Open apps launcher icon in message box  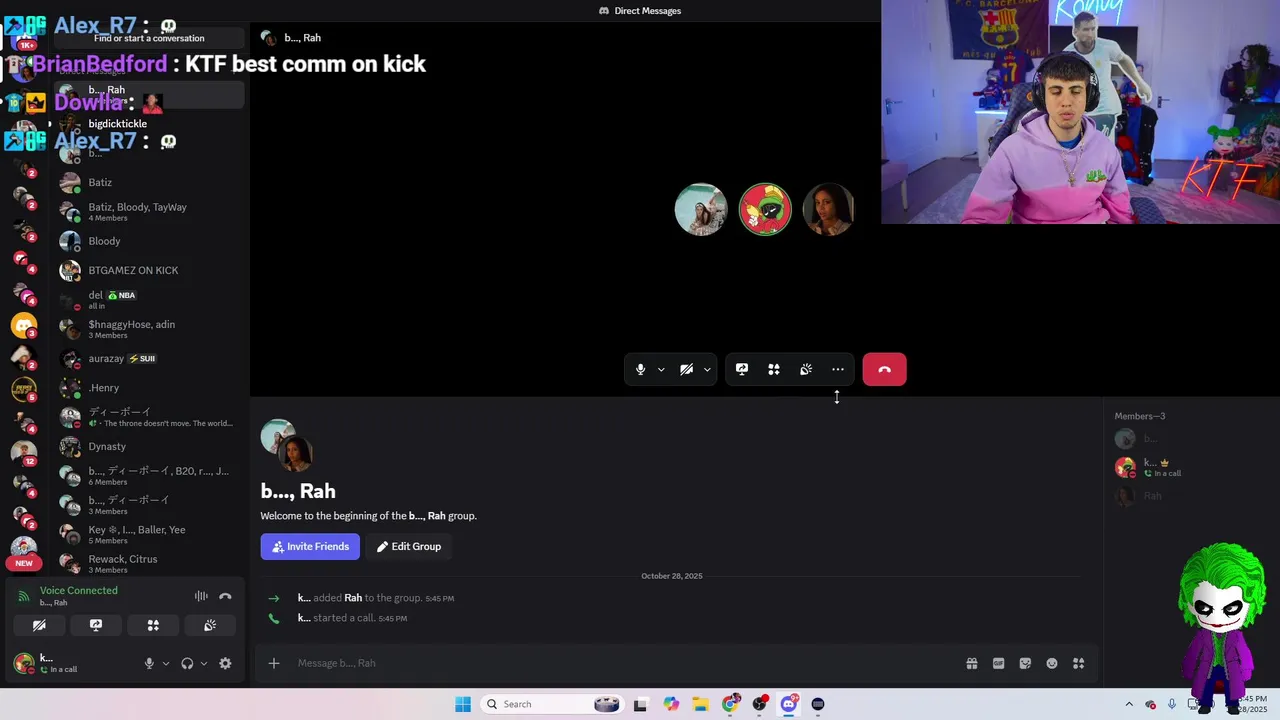pyautogui.click(x=1078, y=663)
